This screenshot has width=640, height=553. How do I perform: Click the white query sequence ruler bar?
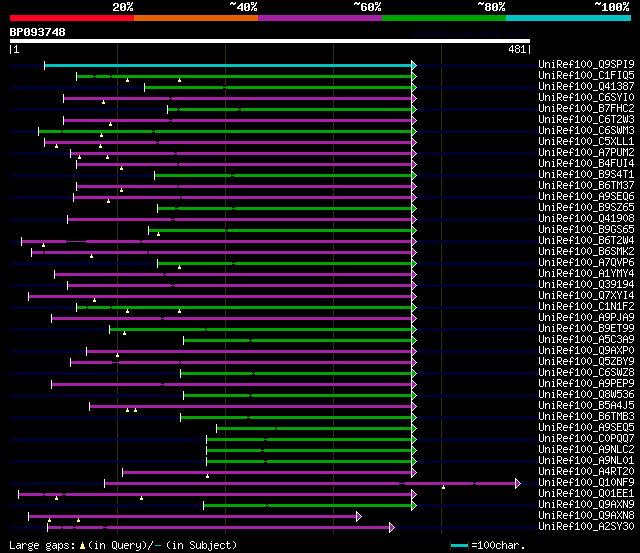click(x=270, y=41)
